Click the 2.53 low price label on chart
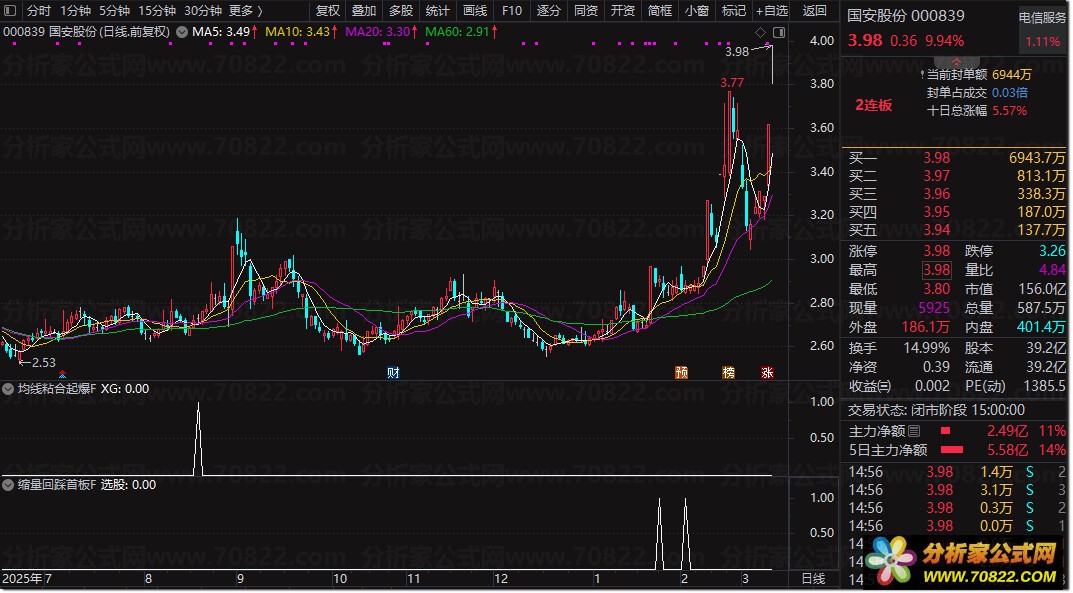This screenshot has height=593, width=1073. 43,363
